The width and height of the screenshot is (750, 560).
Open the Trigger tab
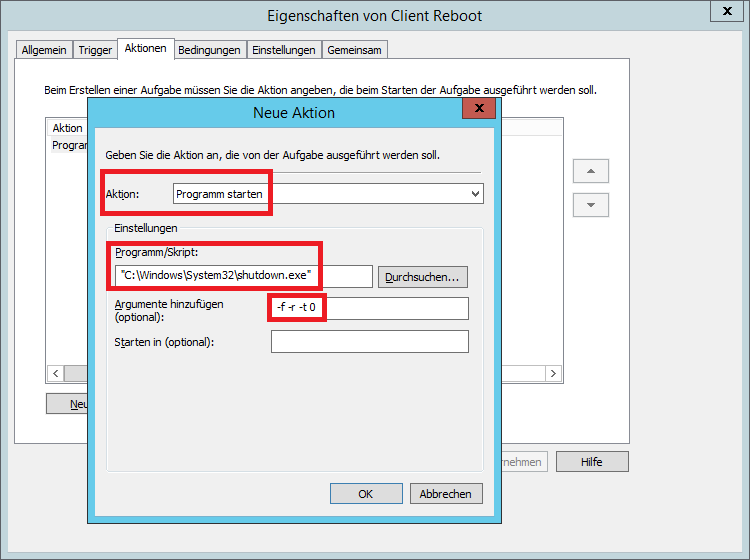point(95,50)
